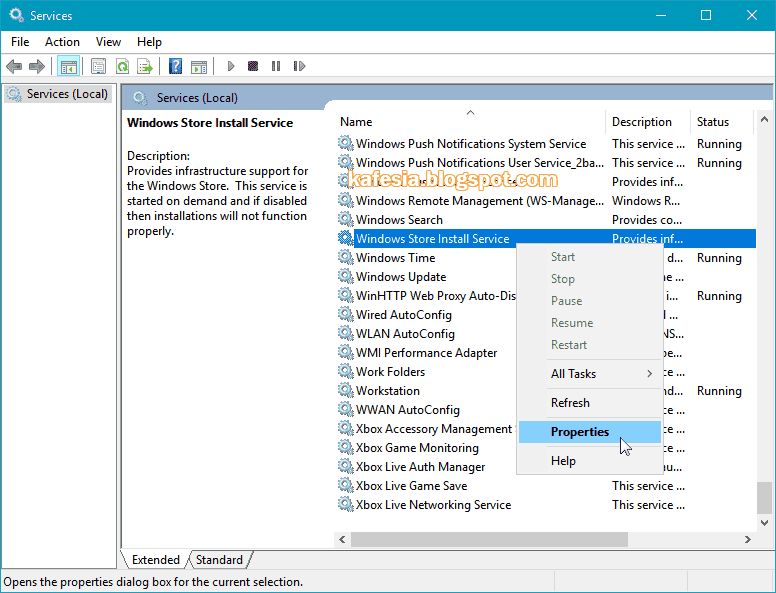Choose Help in the context menu
Screen dimensions: 776x593
(589, 461)
